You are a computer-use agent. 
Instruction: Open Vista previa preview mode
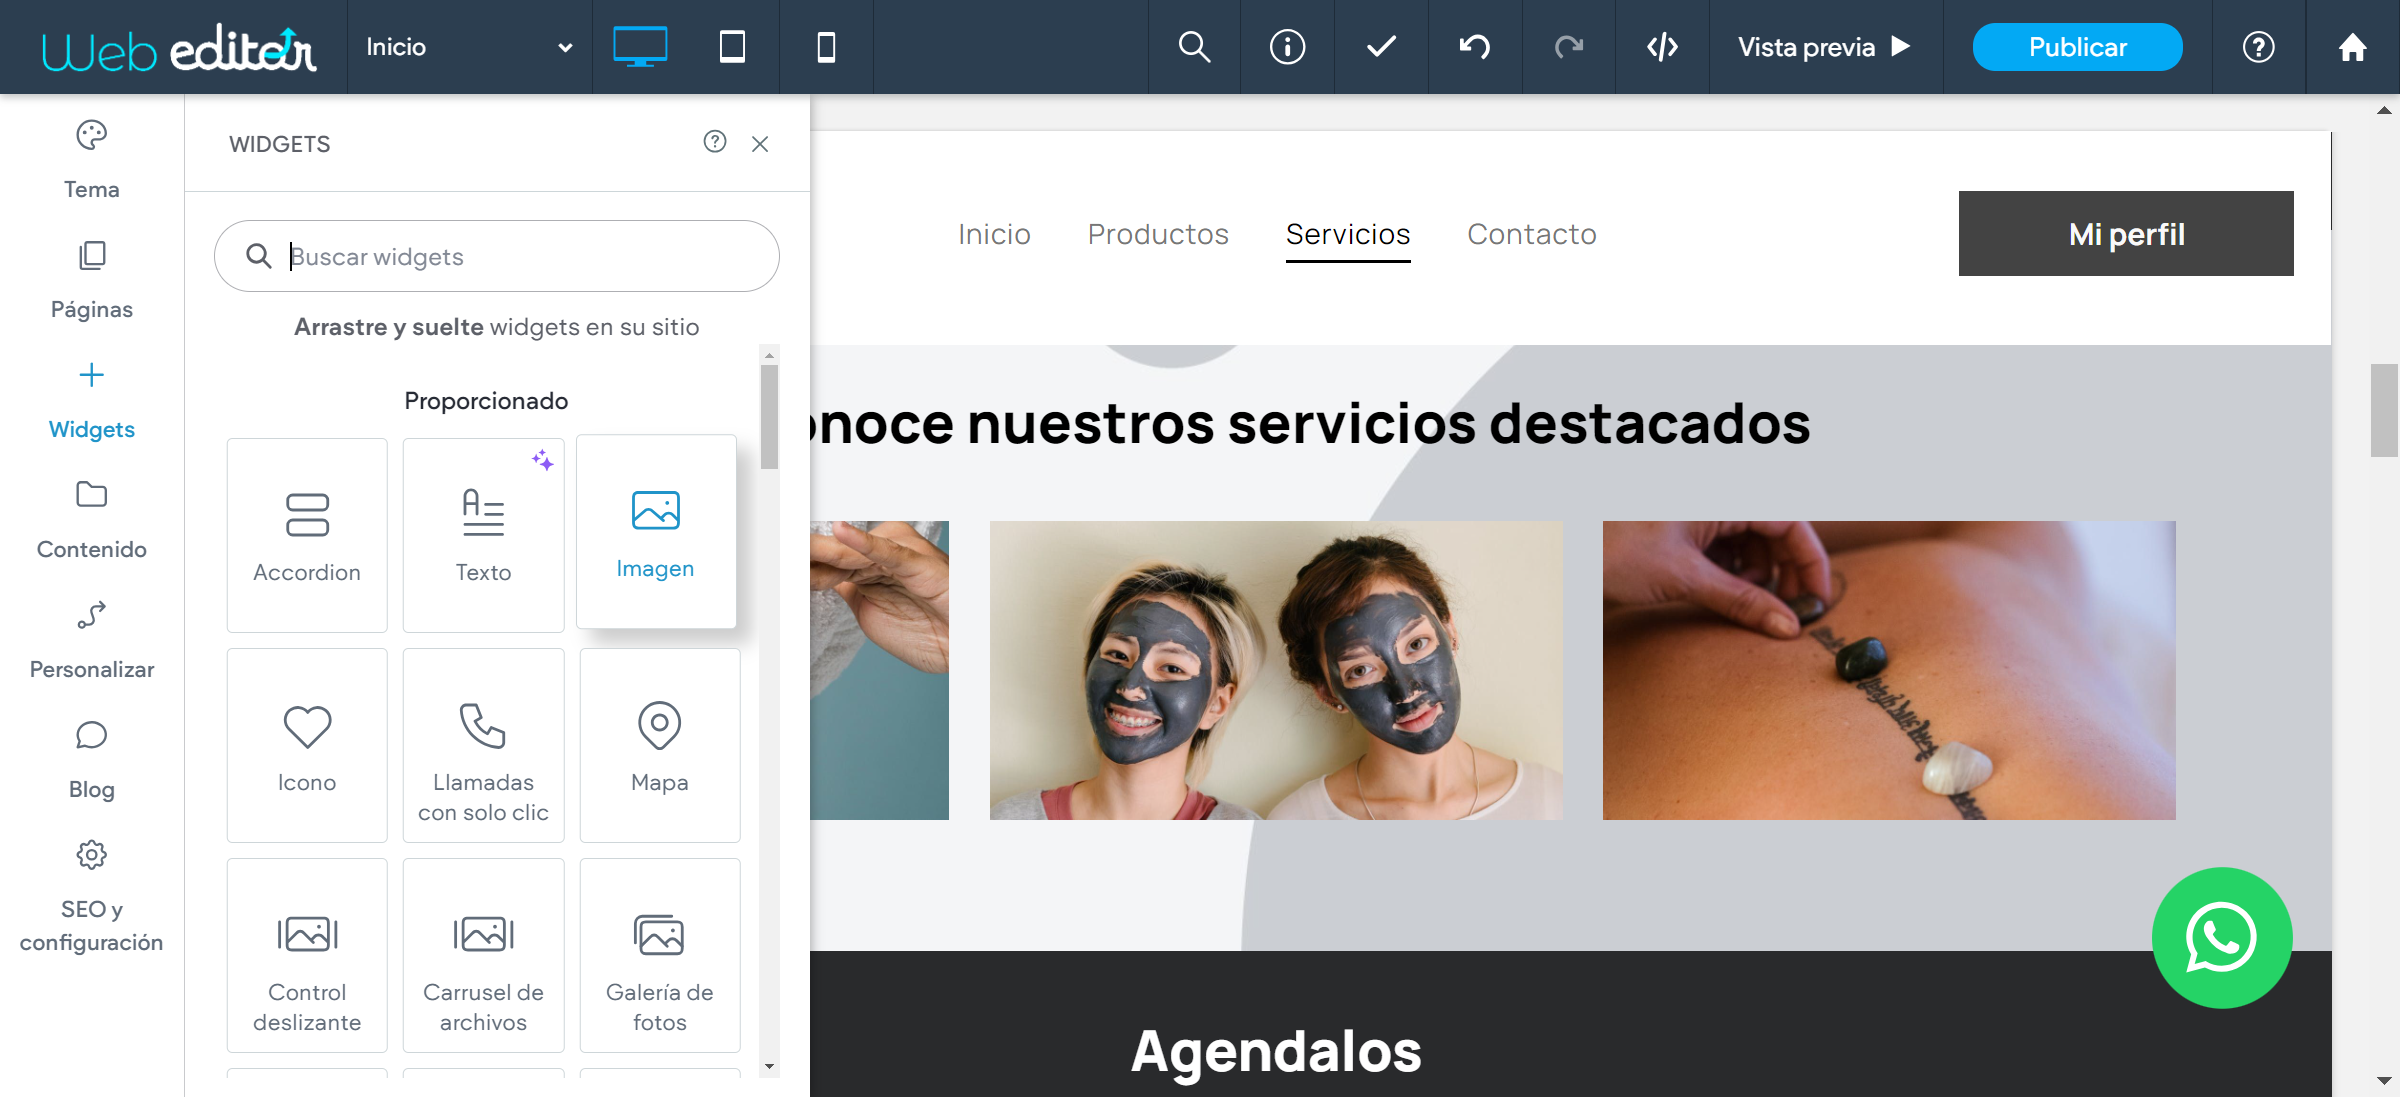[1825, 47]
